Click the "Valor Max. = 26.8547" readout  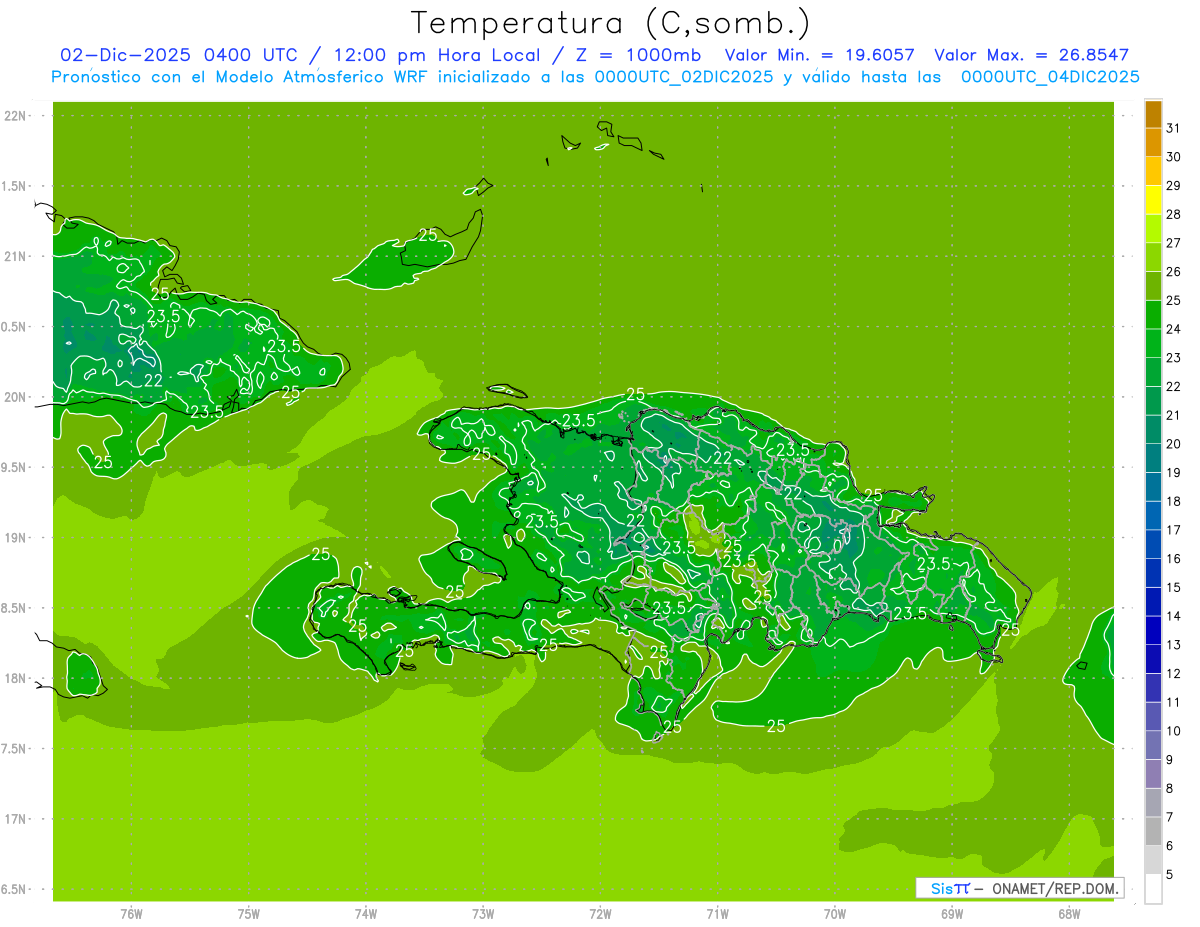tap(1032, 55)
